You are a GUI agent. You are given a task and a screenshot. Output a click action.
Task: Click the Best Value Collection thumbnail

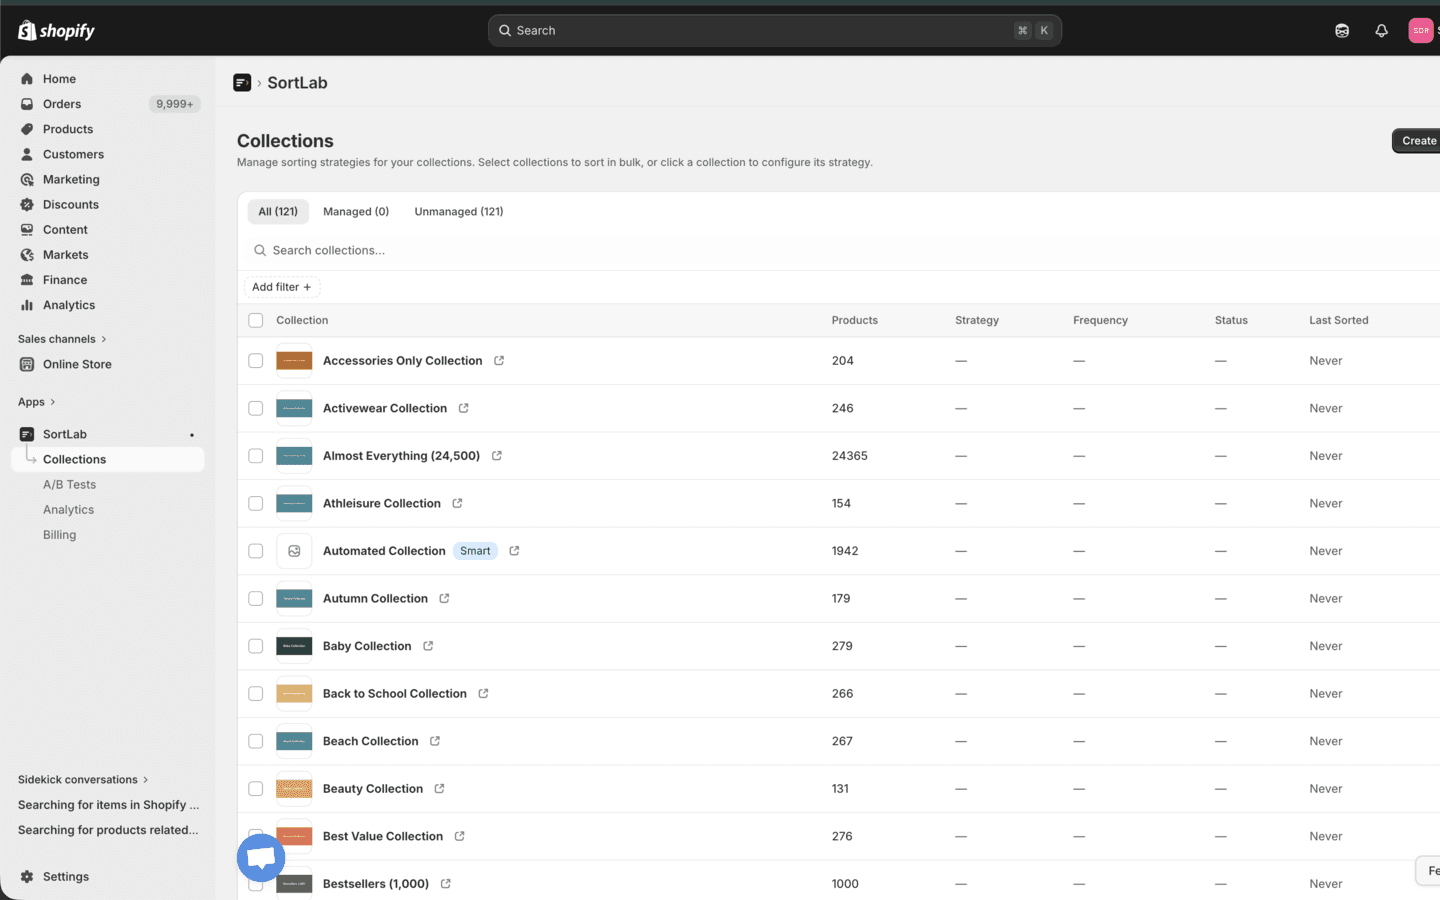[x=294, y=836]
